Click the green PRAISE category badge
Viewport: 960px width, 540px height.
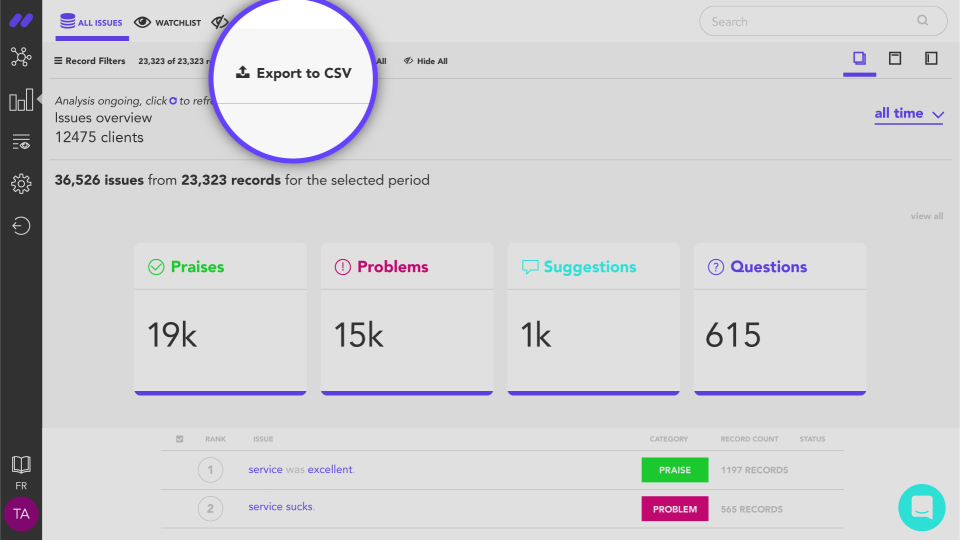(x=674, y=470)
